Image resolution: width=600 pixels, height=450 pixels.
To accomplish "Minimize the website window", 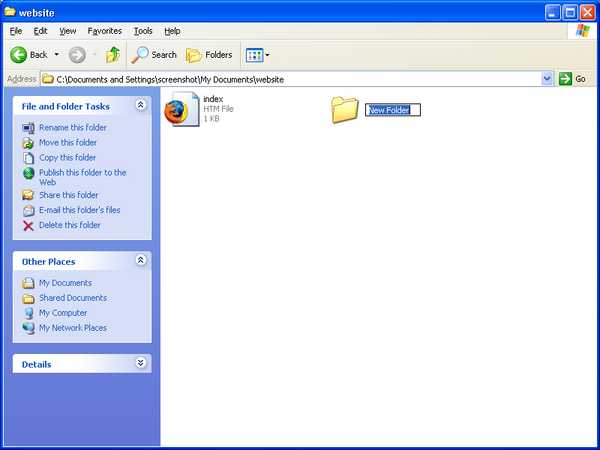I will coord(553,13).
